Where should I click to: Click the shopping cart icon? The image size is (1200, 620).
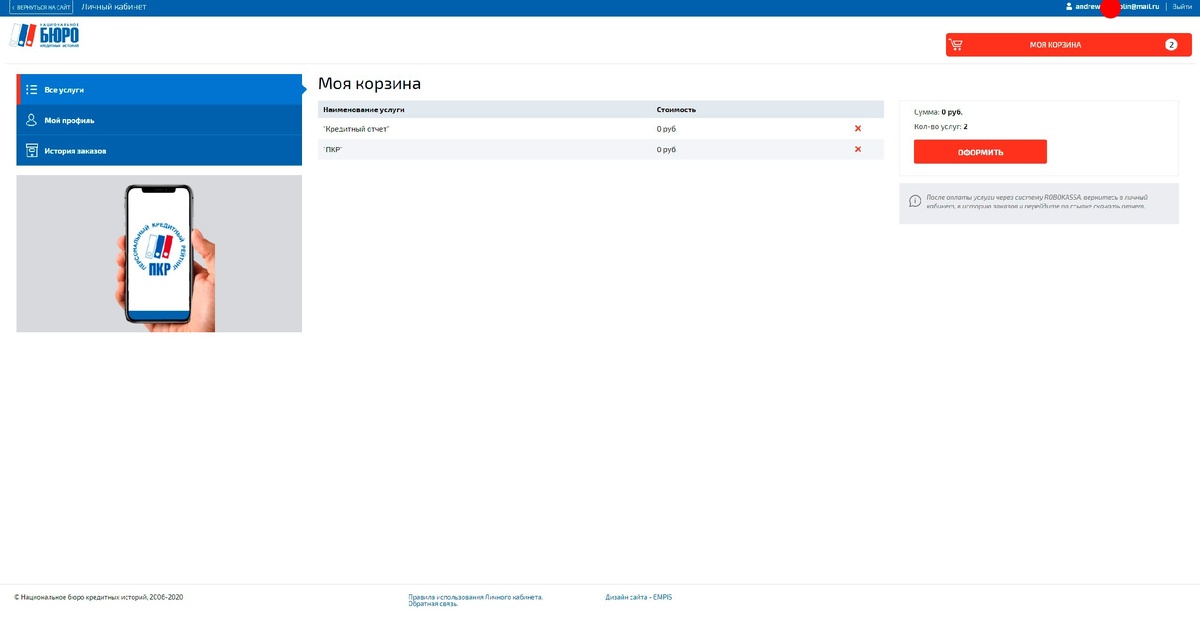(956, 45)
